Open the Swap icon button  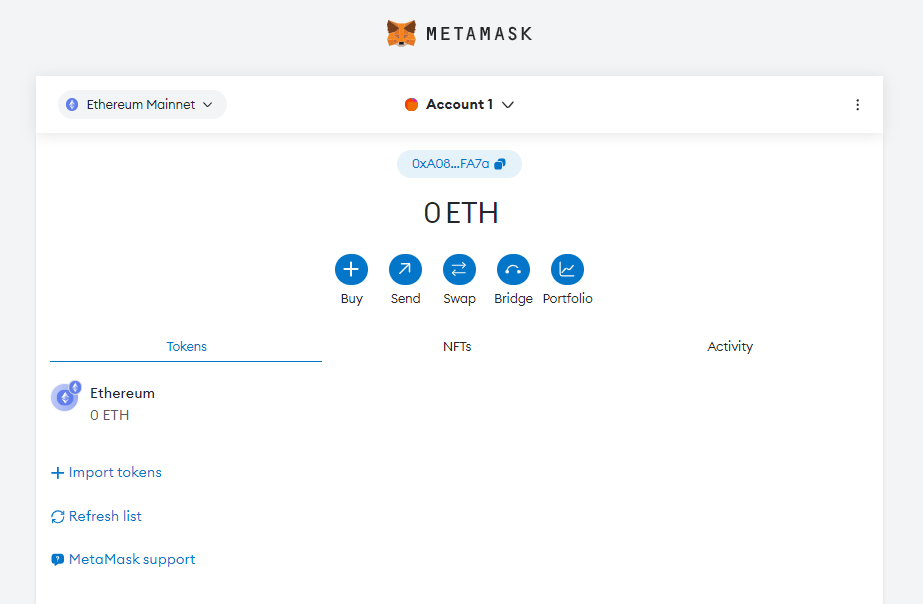(459, 269)
